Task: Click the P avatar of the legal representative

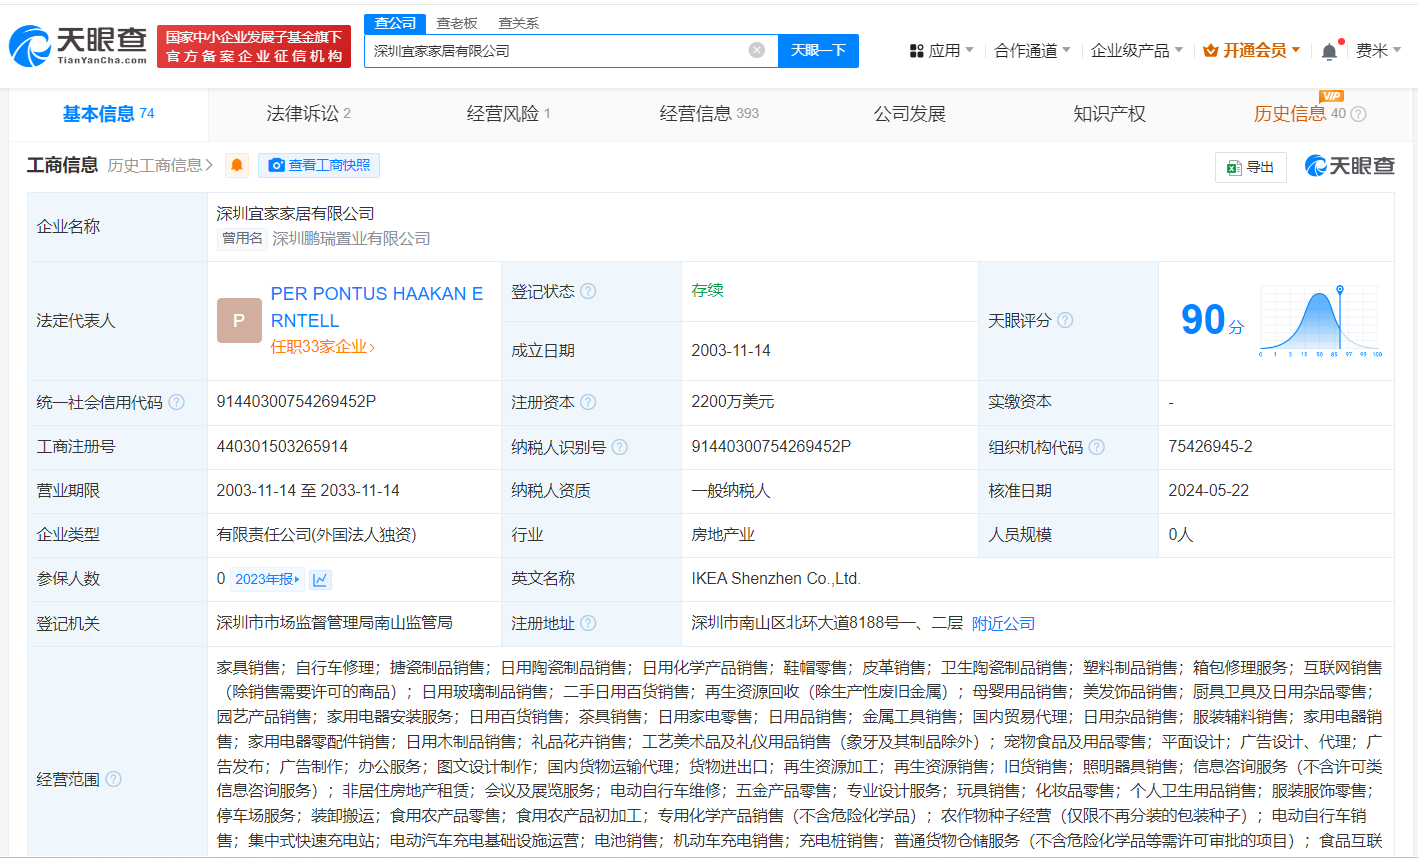Action: pos(239,320)
